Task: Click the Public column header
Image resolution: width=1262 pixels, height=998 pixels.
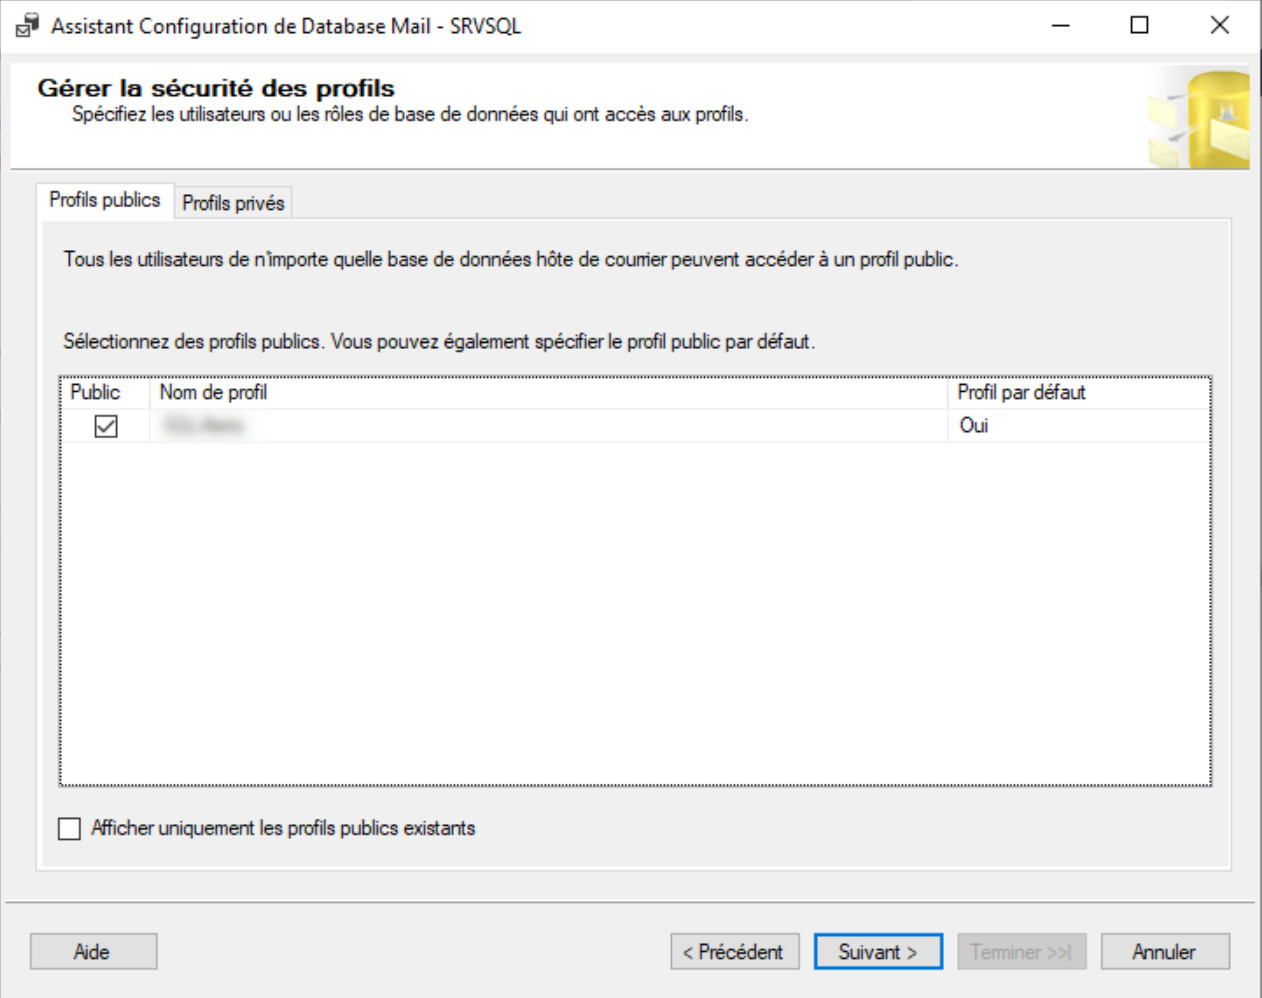Action: (96, 393)
